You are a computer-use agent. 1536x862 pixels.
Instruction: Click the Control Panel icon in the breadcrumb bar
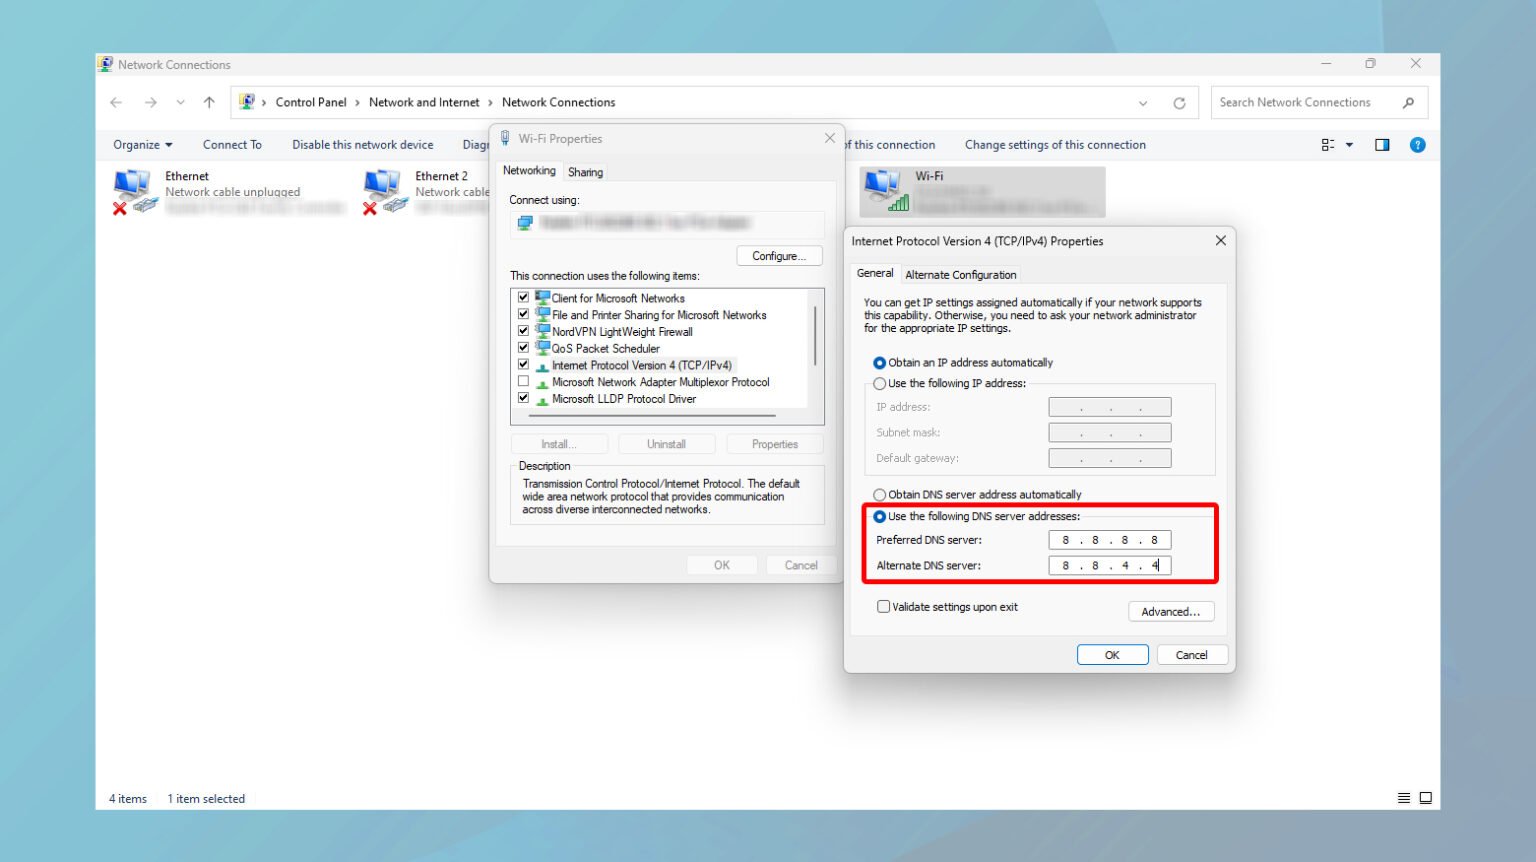coord(247,102)
